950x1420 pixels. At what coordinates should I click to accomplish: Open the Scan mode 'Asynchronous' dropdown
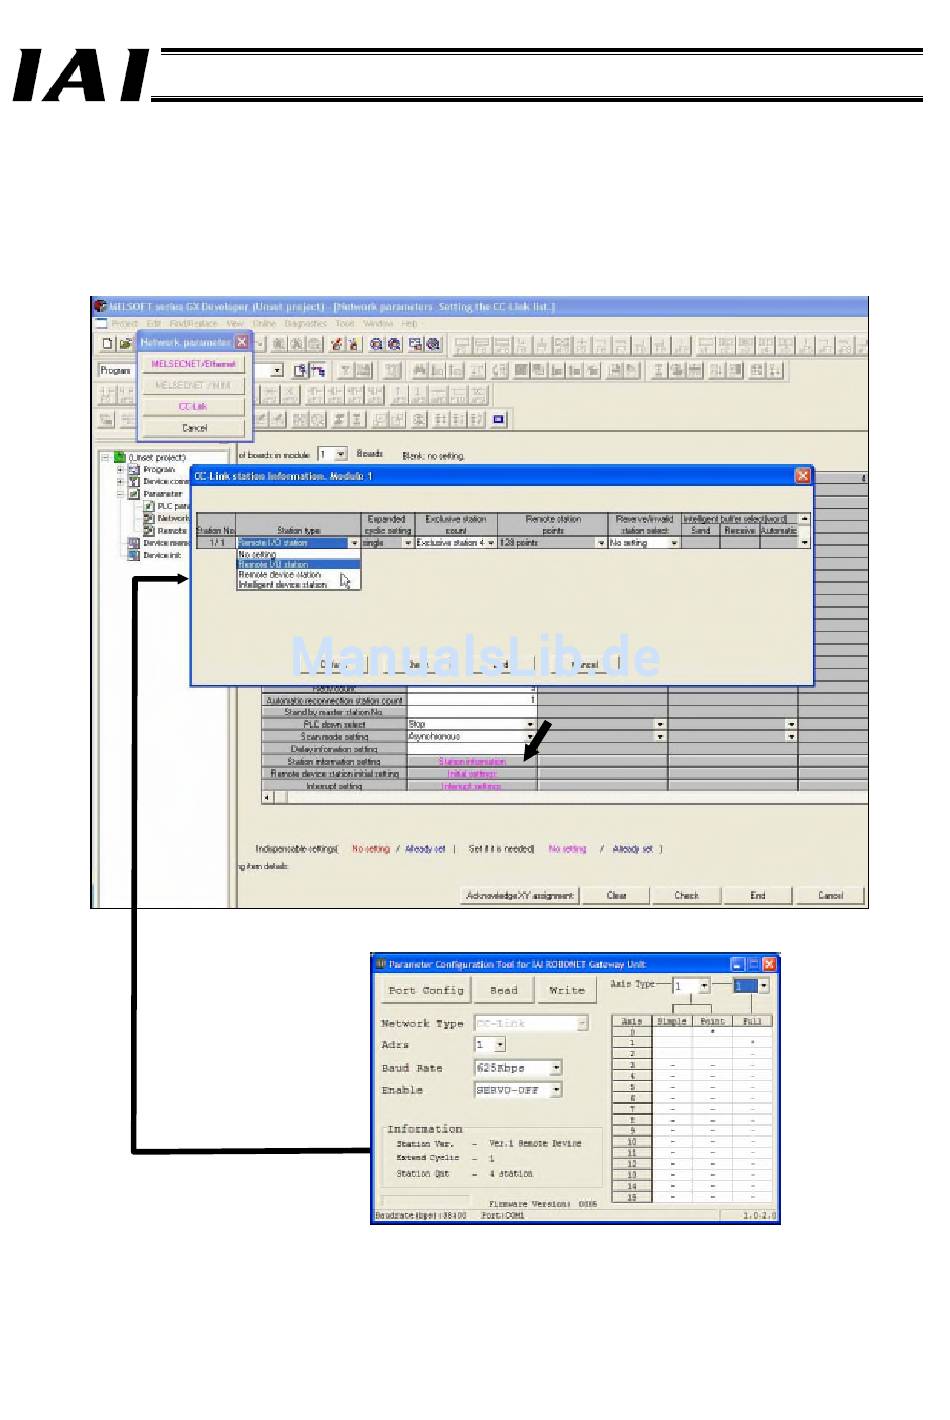pyautogui.click(x=531, y=736)
